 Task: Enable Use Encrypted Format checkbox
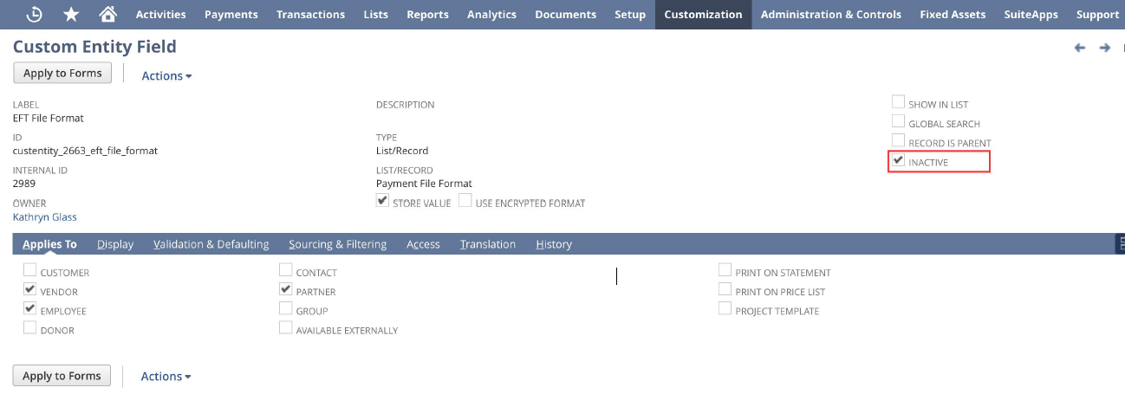pos(465,202)
